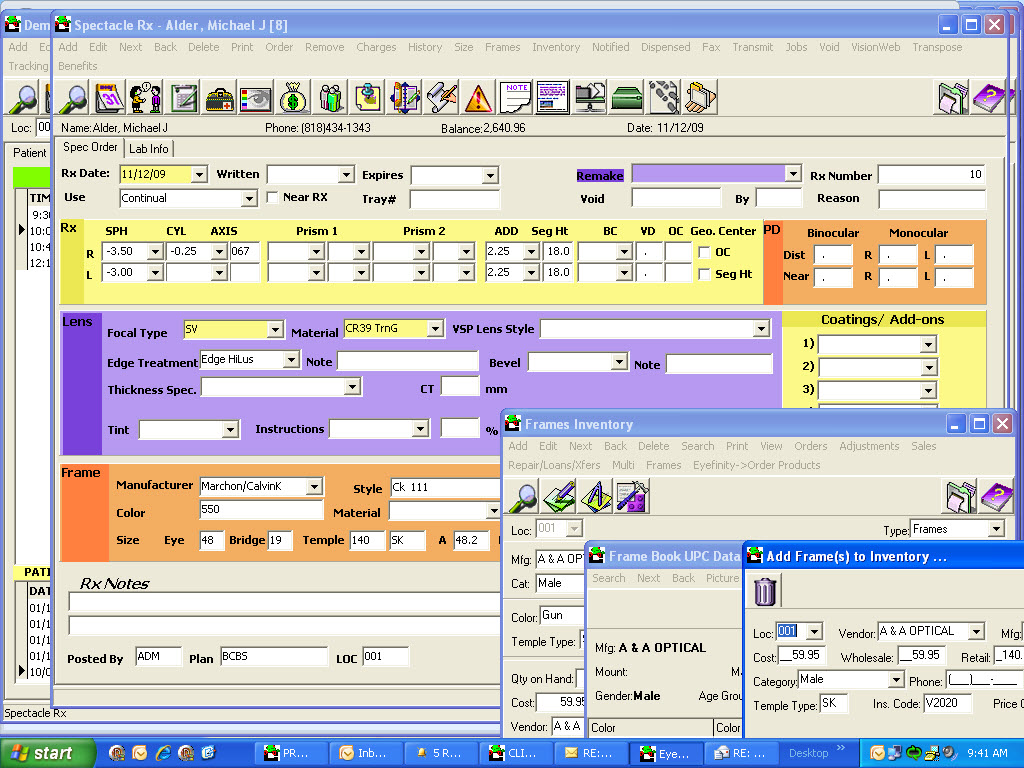Expand the right eye SPH dropdown

[155, 251]
